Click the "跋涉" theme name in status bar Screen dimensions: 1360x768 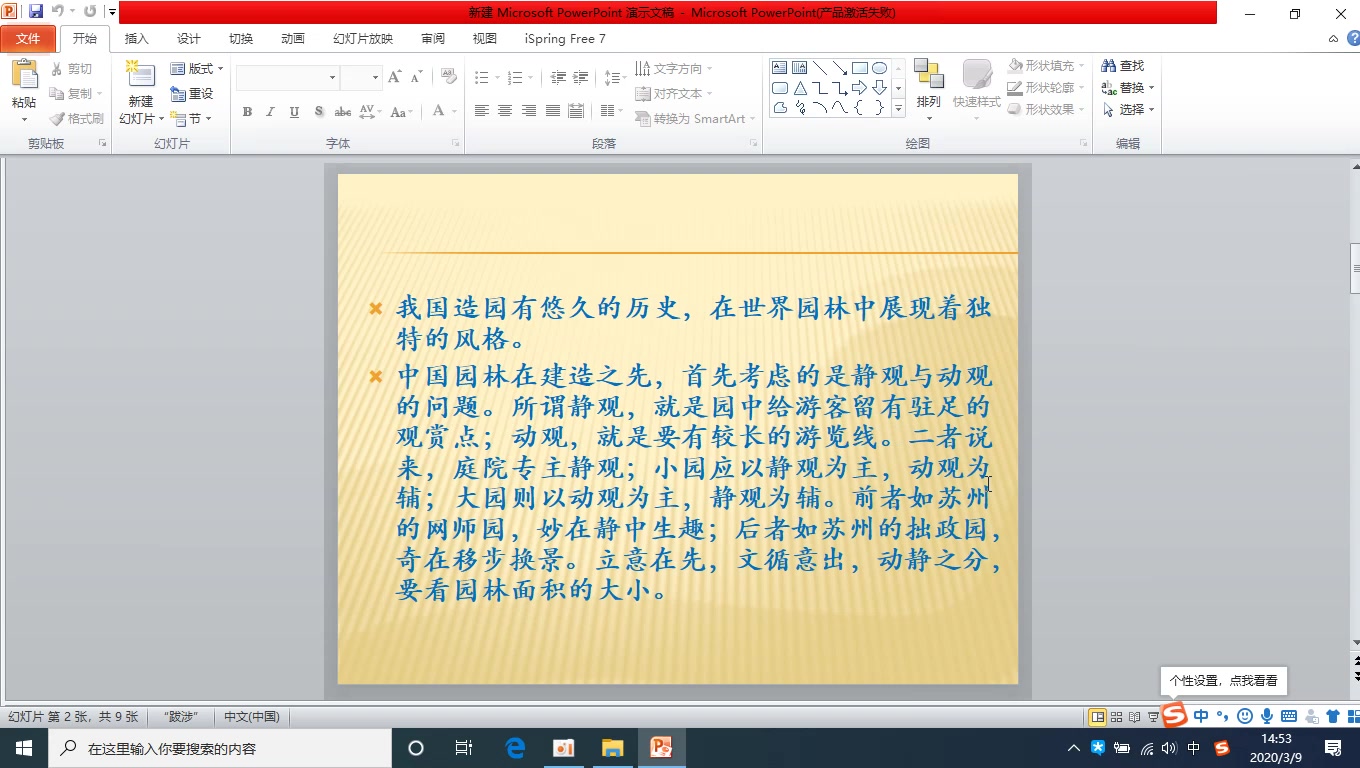coord(179,717)
